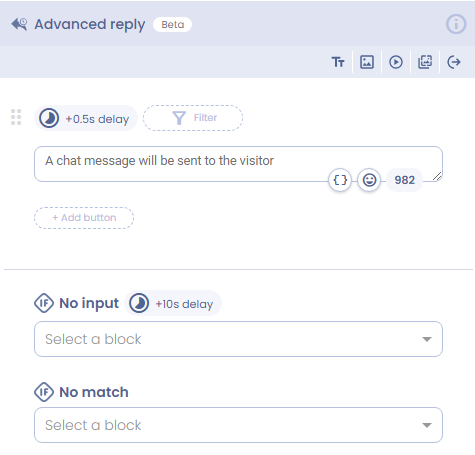Click the info icon in header
Screen dimensions: 475x455
pos(456,24)
